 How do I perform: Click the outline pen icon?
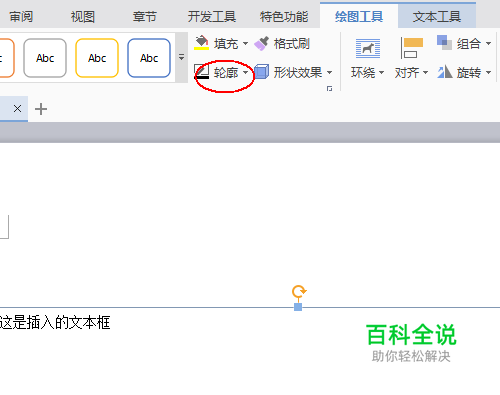coord(201,72)
